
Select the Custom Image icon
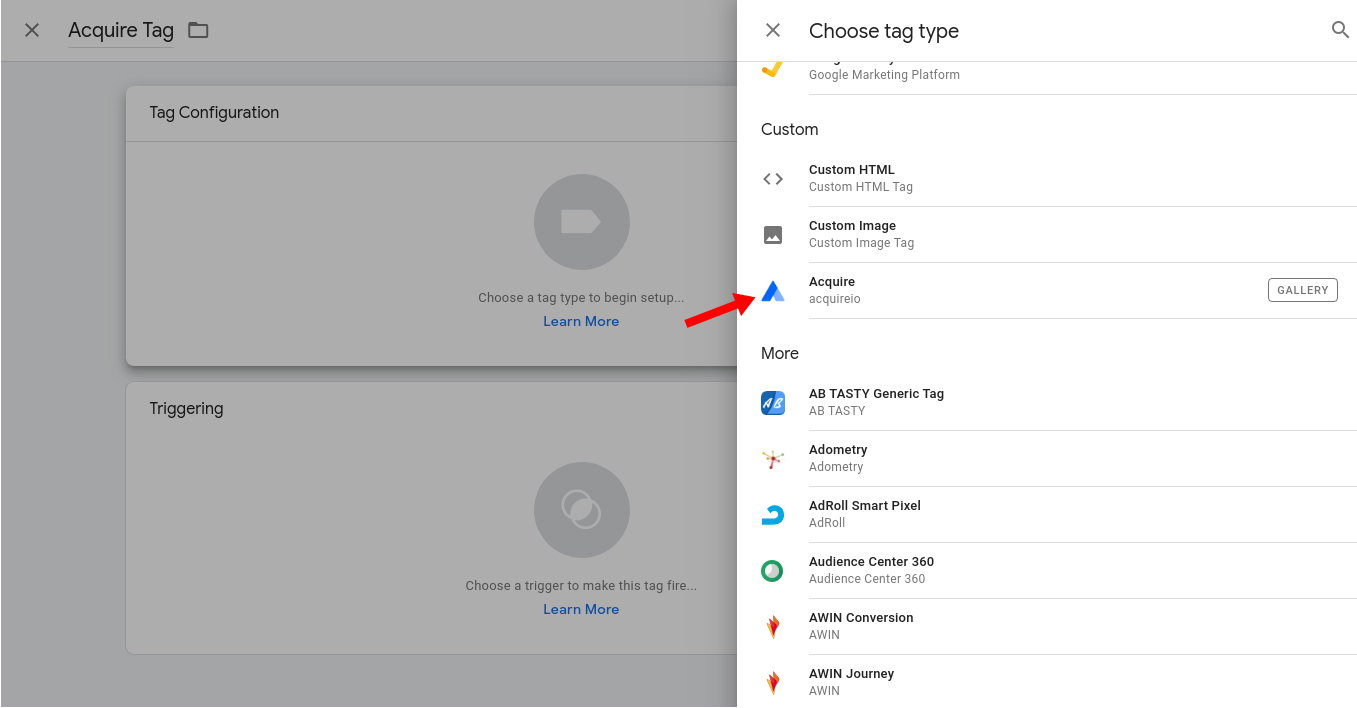[x=773, y=235]
